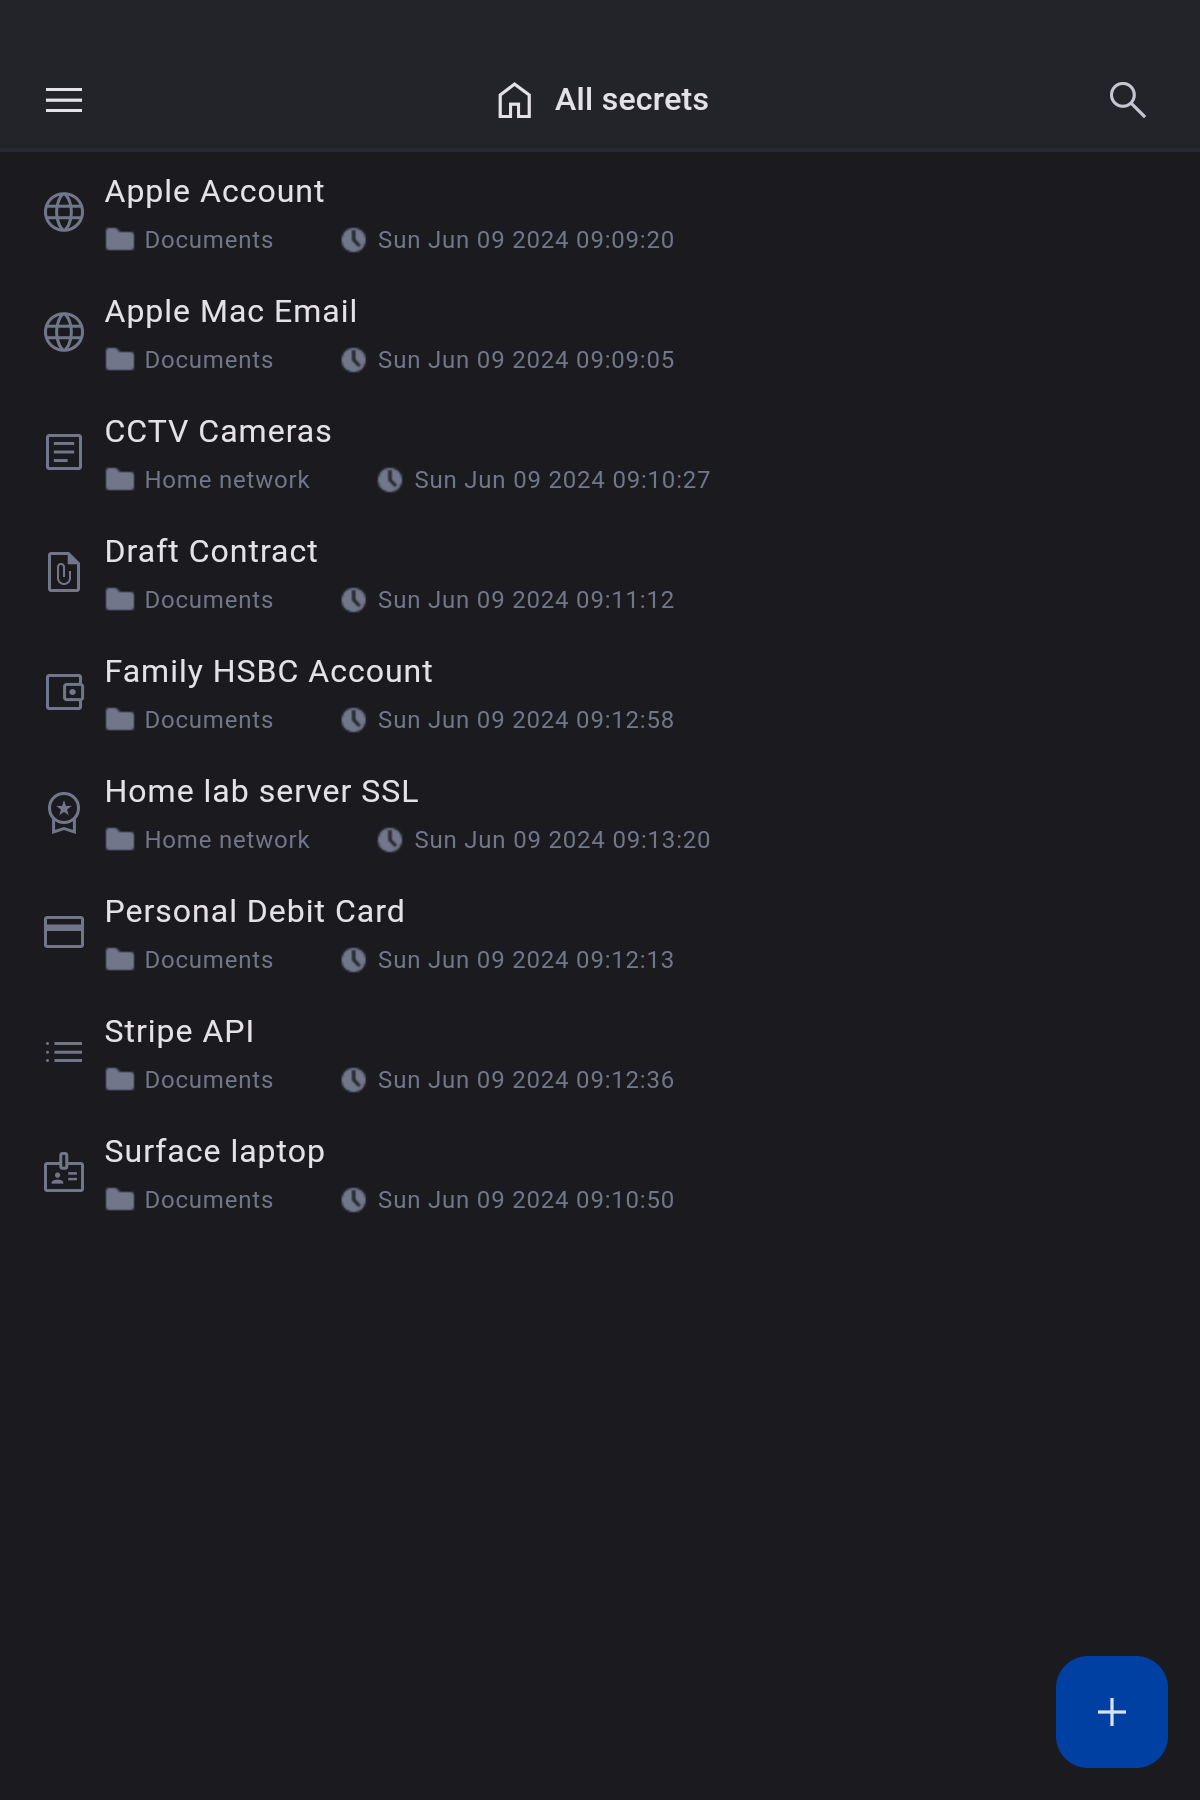
Task: Click the Documents folder label under Draft Contract
Action: (x=208, y=600)
